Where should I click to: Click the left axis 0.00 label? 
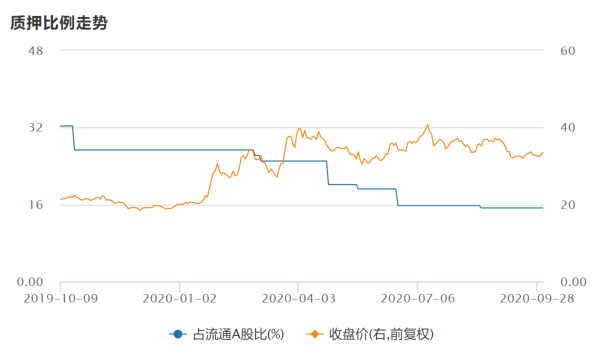pos(30,282)
